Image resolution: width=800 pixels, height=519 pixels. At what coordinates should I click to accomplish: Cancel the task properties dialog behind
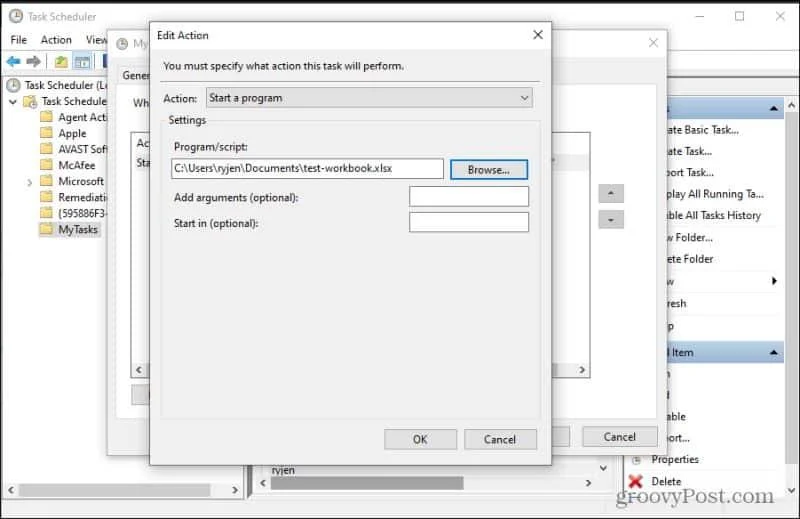pos(619,436)
